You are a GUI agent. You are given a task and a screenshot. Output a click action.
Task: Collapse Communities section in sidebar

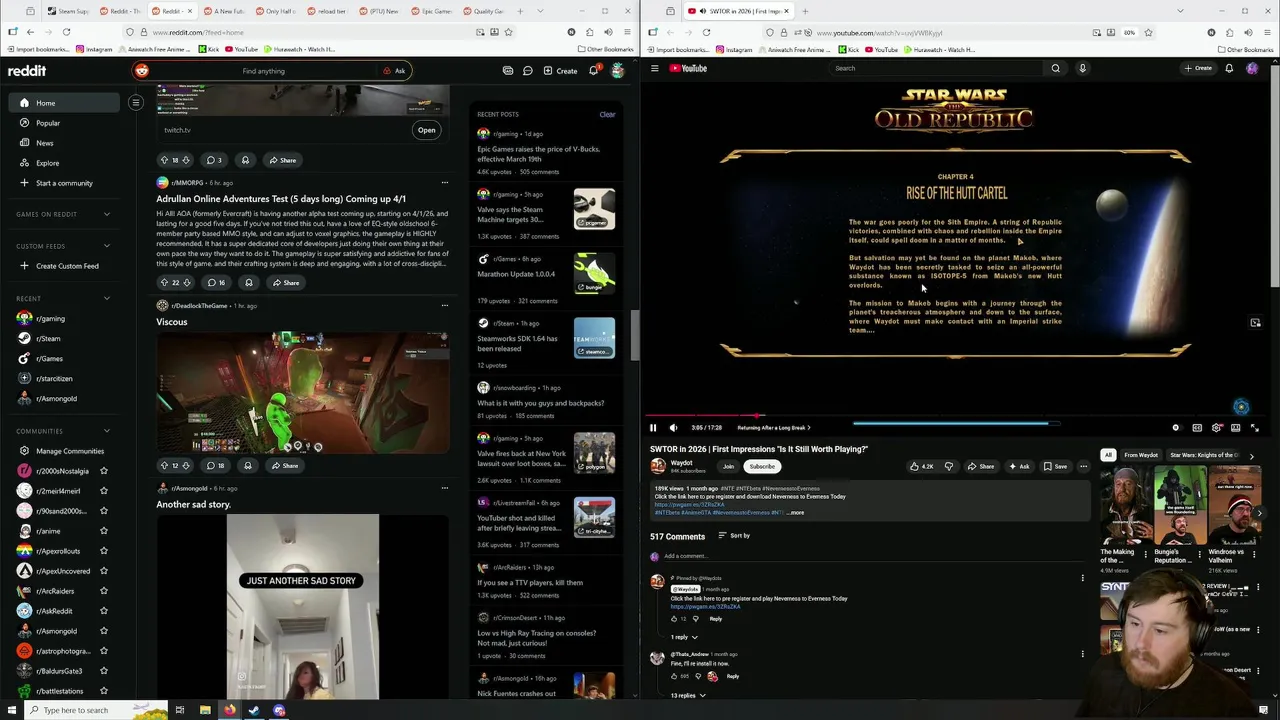tap(107, 431)
